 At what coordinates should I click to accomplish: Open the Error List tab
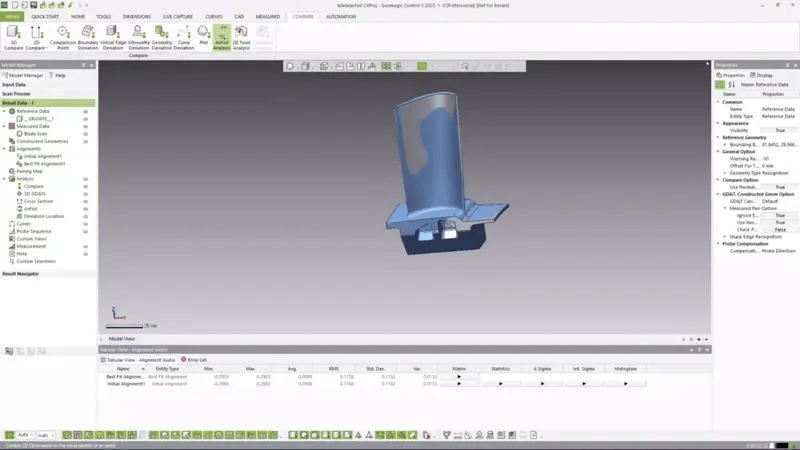click(194, 359)
